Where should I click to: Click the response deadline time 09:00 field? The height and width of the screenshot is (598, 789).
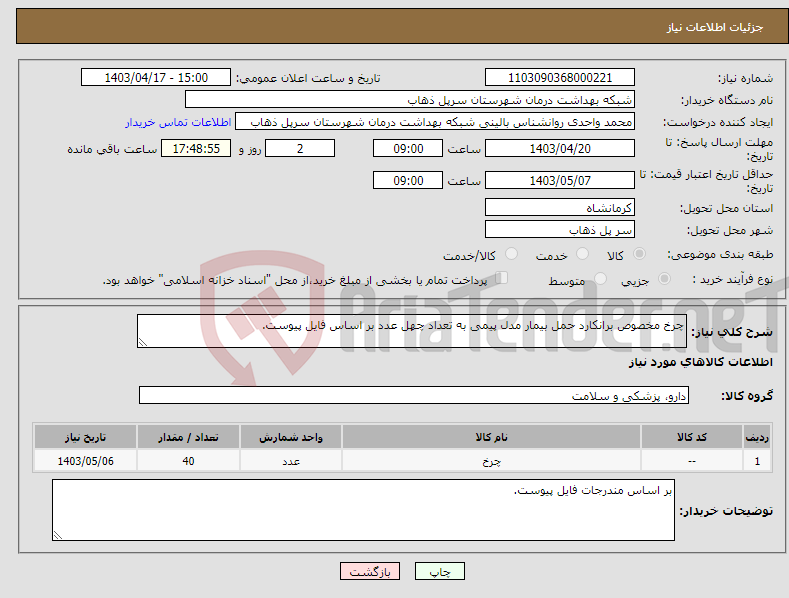point(408,148)
